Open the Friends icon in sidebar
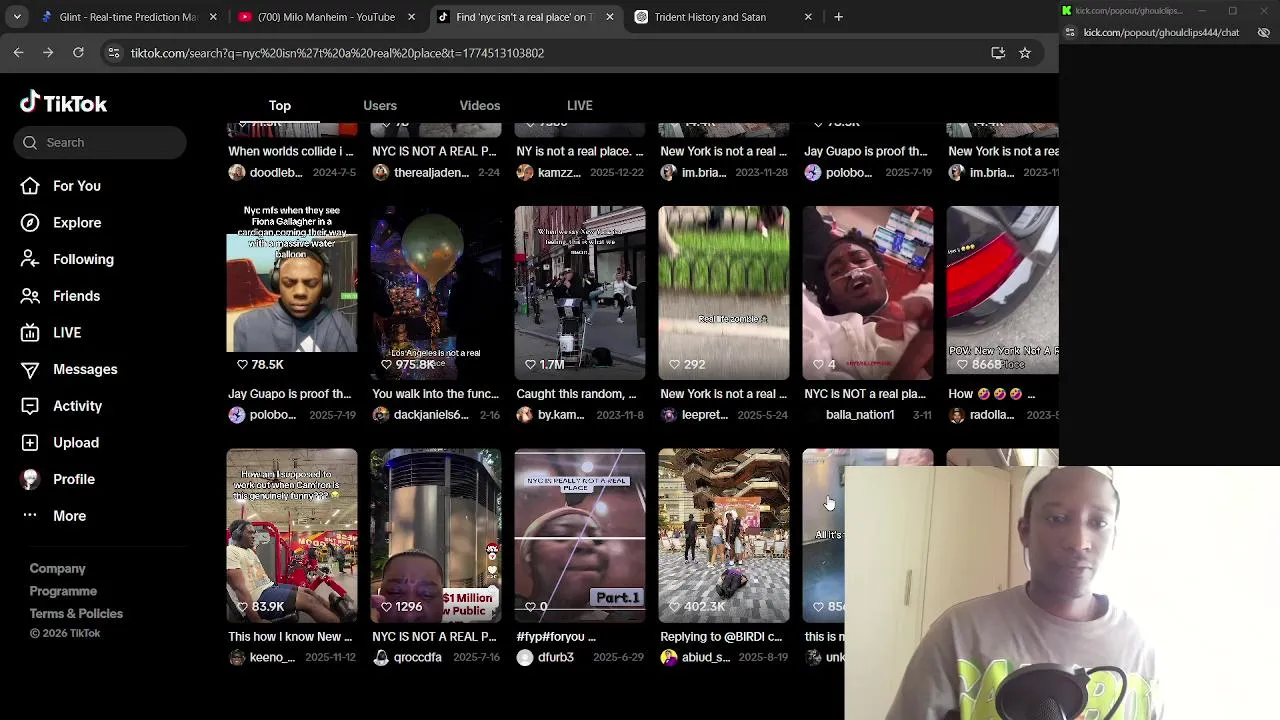 point(30,296)
